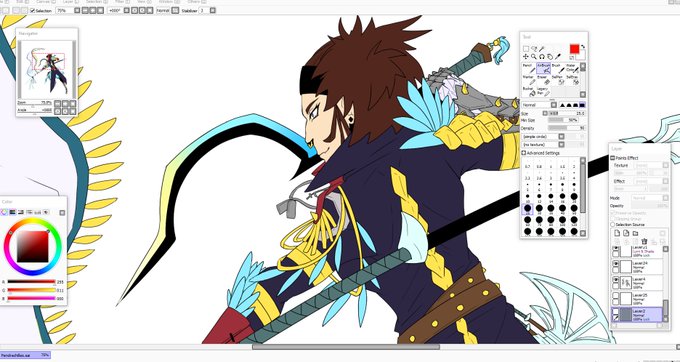Show Layer25 visibility box
Image resolution: width=680 pixels, height=362 pixels.
[x=616, y=295]
